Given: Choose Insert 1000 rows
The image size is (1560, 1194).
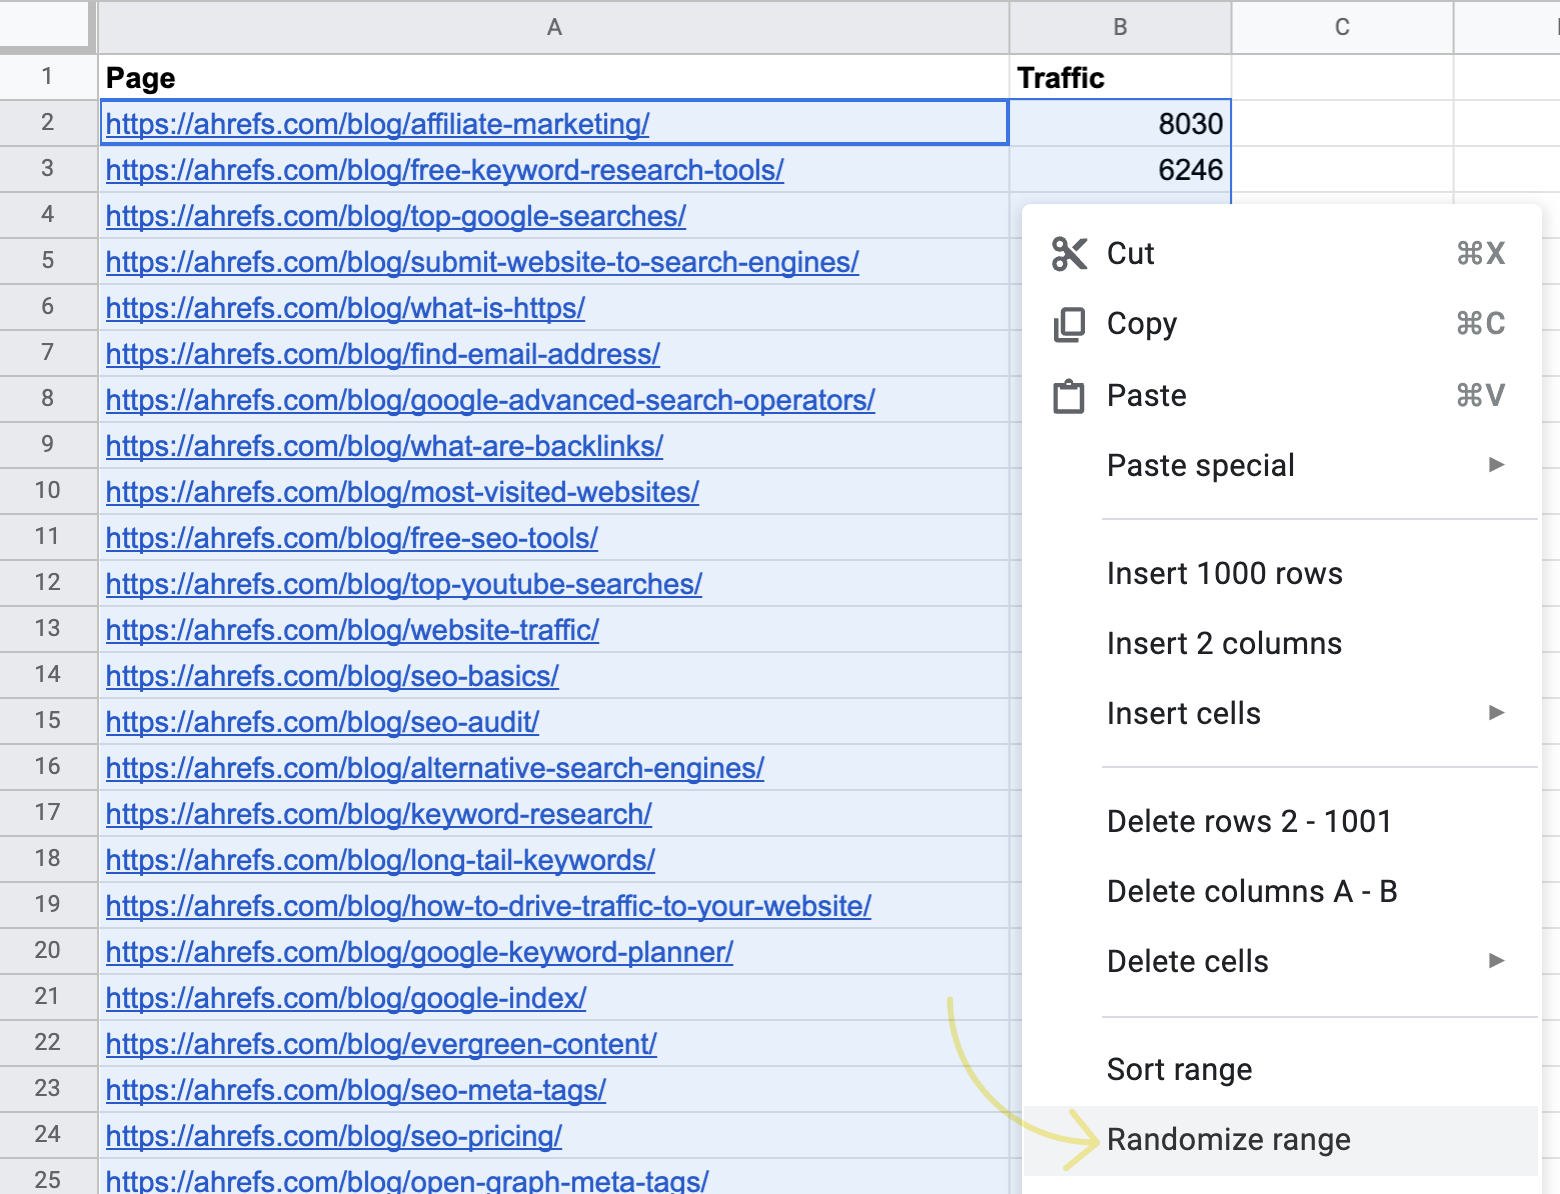Looking at the screenshot, I should click(1224, 574).
